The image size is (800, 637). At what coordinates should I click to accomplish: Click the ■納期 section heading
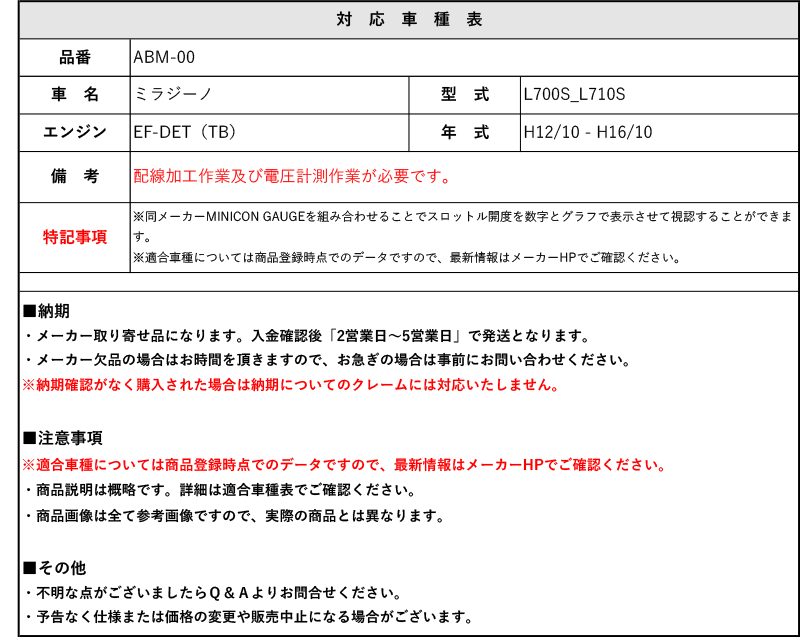point(46,310)
